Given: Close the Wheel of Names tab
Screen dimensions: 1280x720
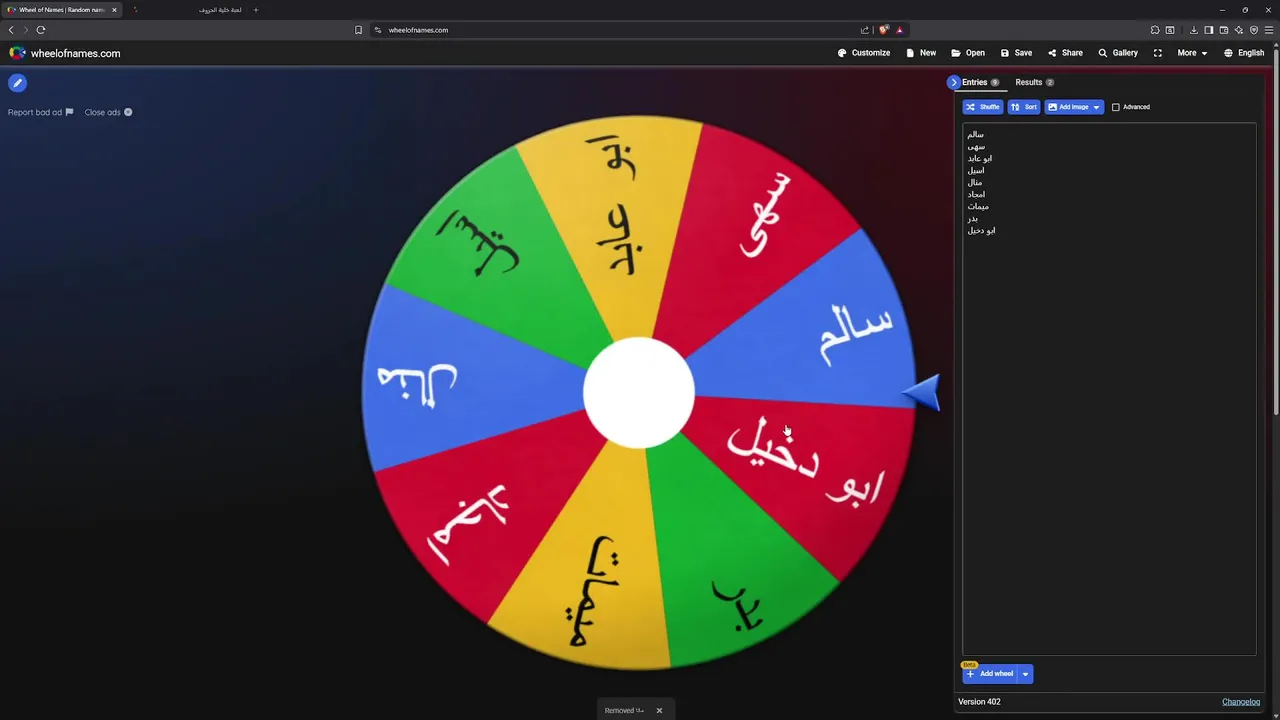Looking at the screenshot, I should (x=114, y=10).
